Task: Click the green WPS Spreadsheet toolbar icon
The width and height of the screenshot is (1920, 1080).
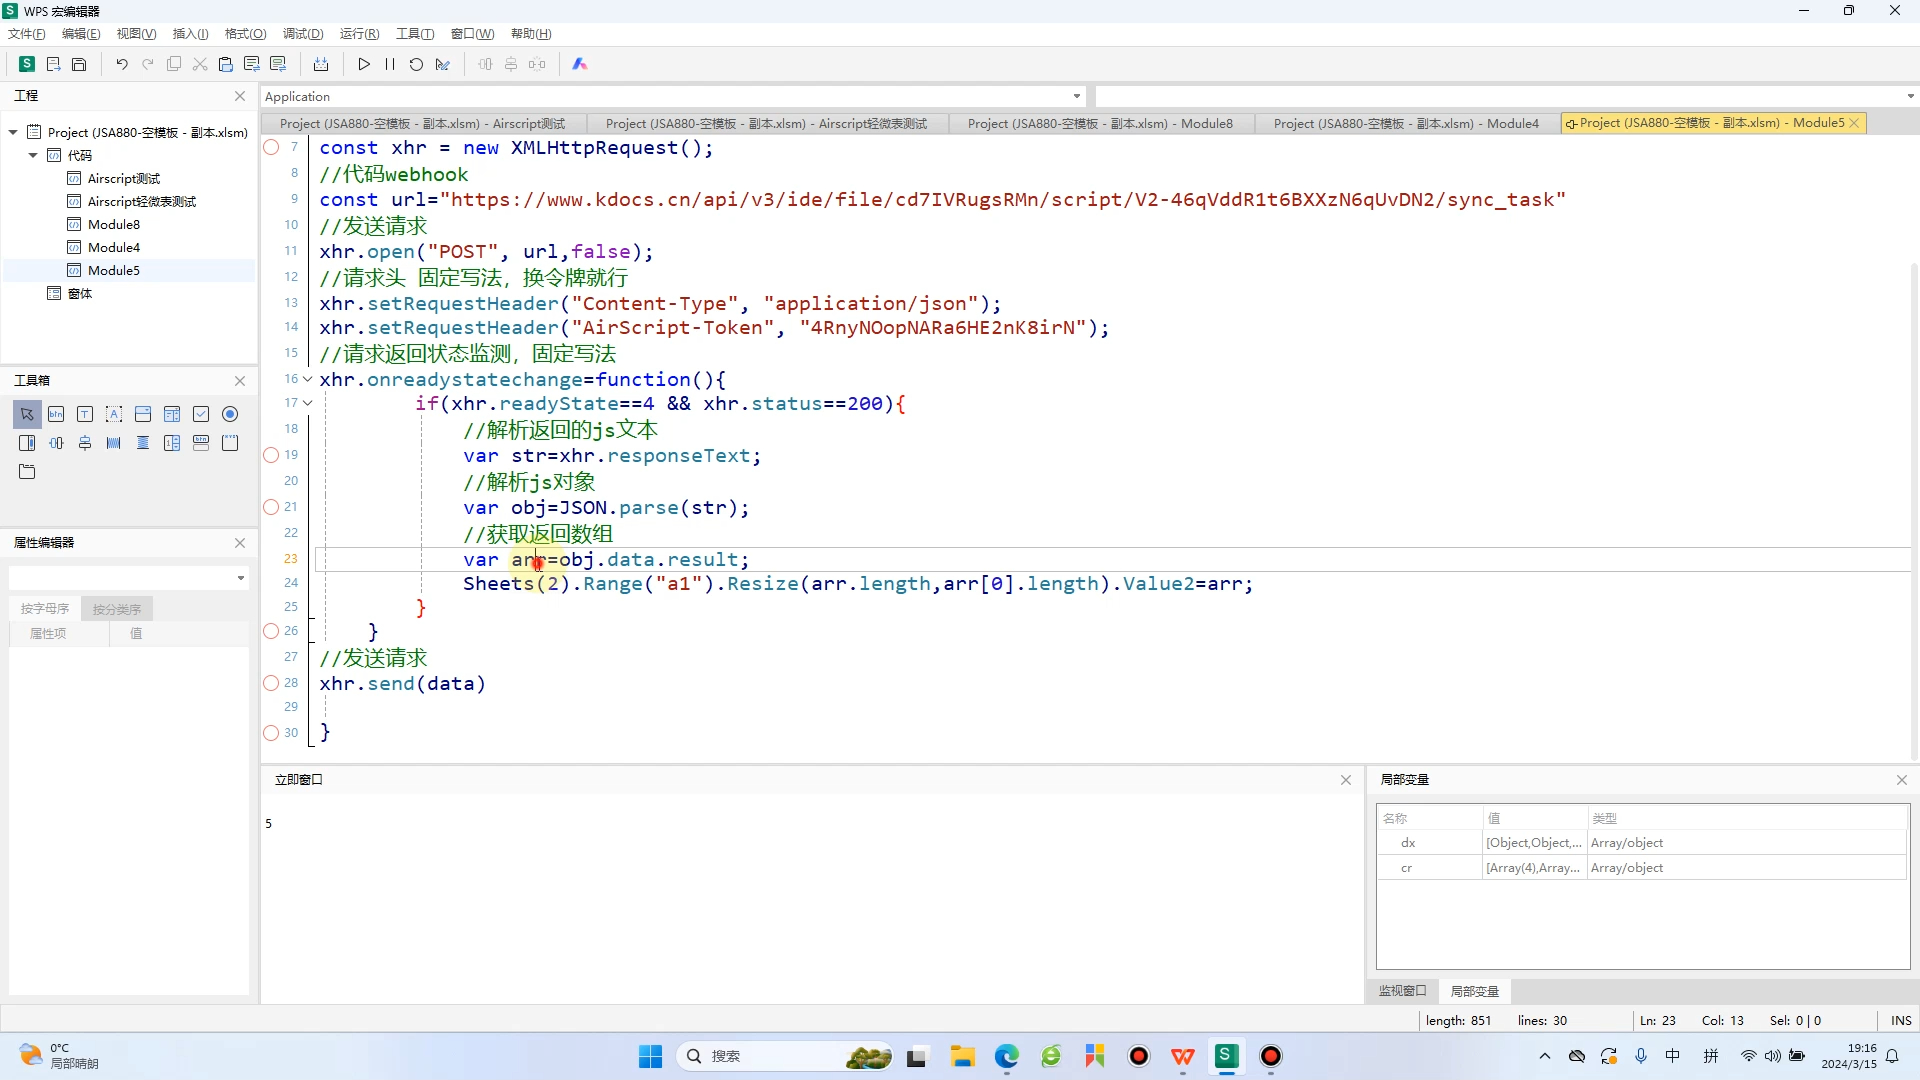Action: point(27,64)
